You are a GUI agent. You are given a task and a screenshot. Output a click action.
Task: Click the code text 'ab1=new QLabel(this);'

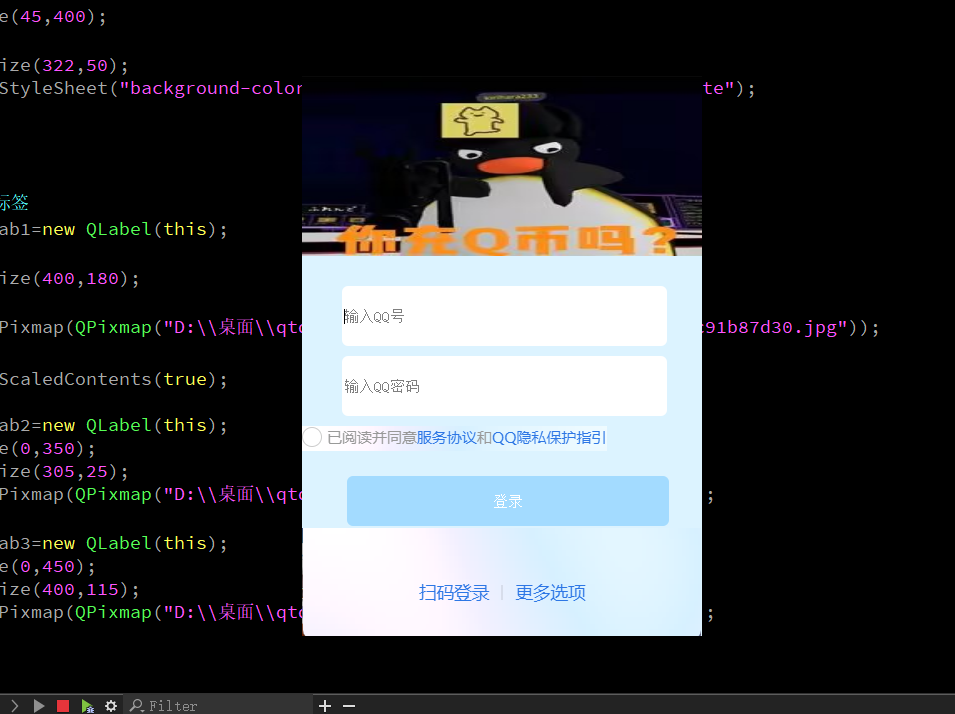point(113,230)
